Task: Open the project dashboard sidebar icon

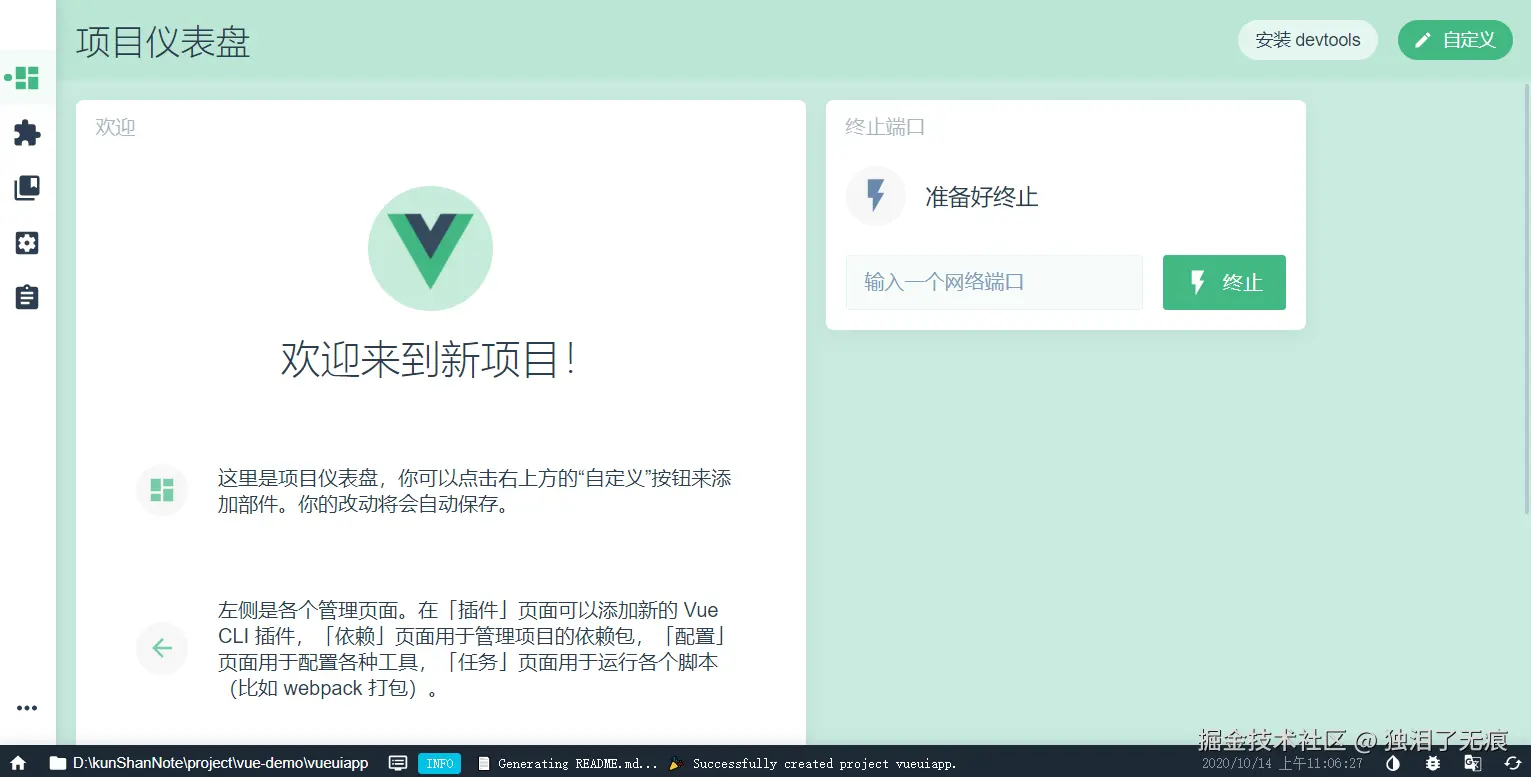Action: tap(27, 78)
